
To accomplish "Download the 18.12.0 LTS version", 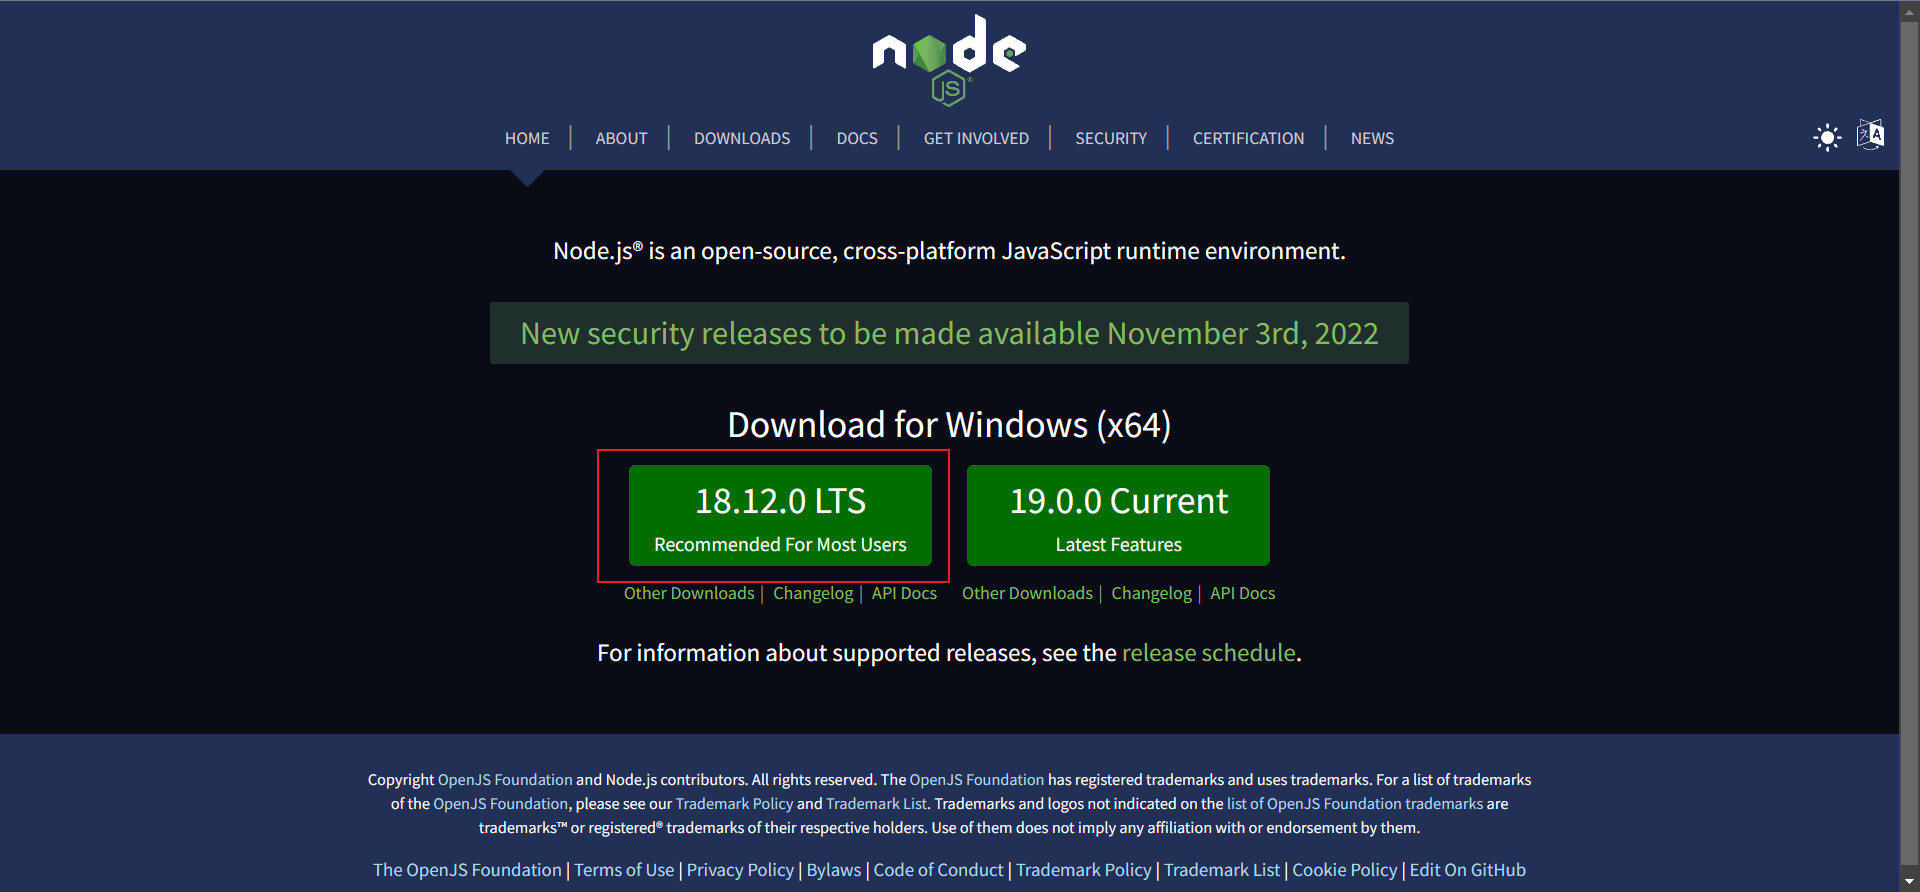I will coord(780,515).
